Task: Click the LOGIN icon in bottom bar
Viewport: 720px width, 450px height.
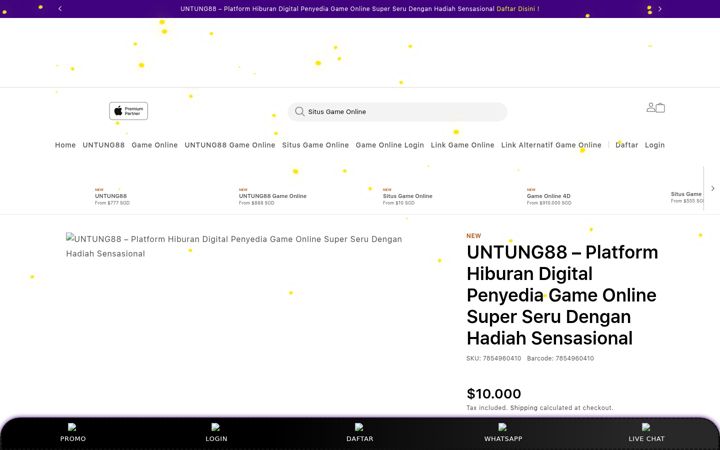Action: point(216,428)
